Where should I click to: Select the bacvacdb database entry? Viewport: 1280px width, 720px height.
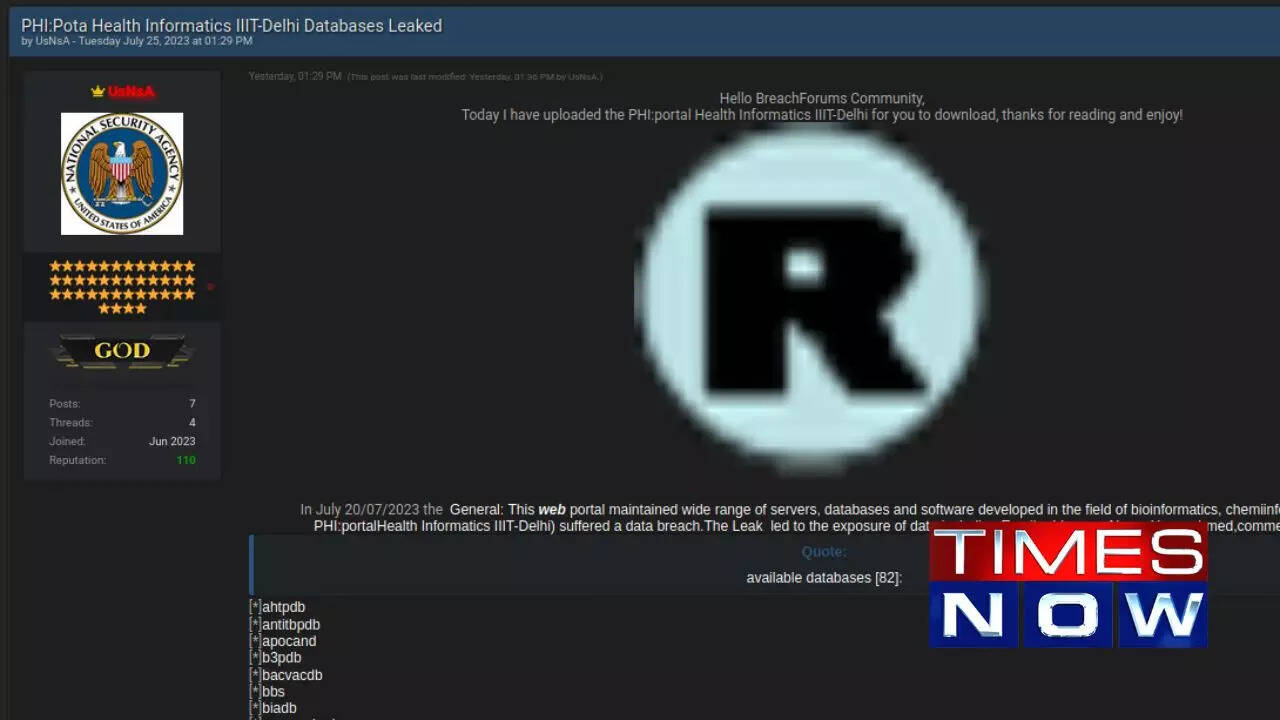[291, 675]
